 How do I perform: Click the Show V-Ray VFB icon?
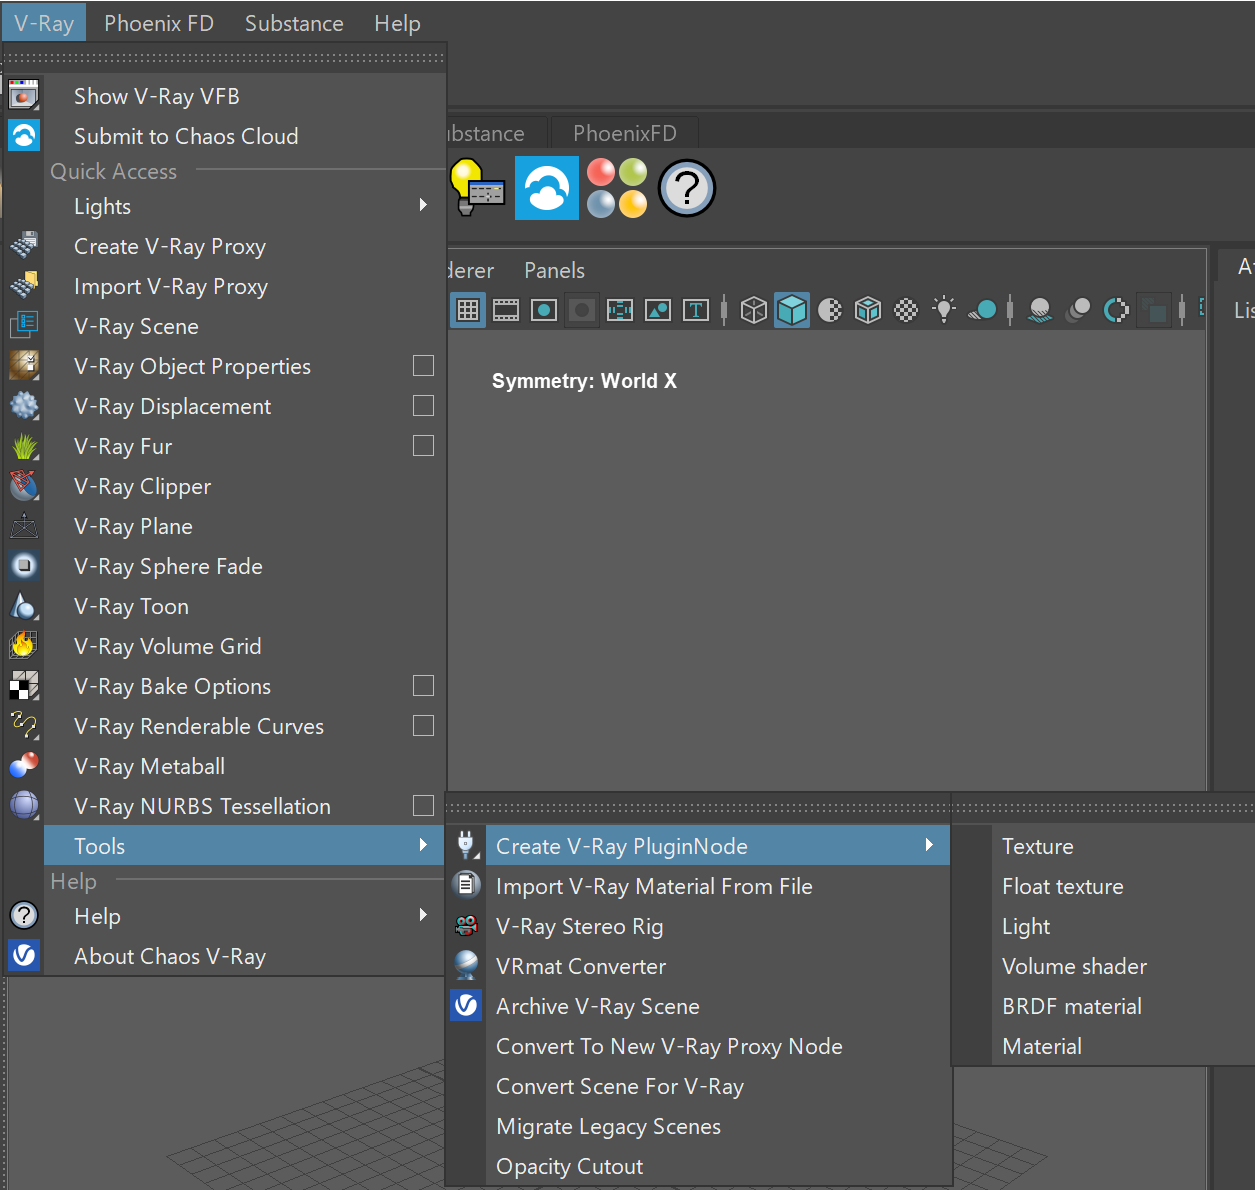(24, 96)
